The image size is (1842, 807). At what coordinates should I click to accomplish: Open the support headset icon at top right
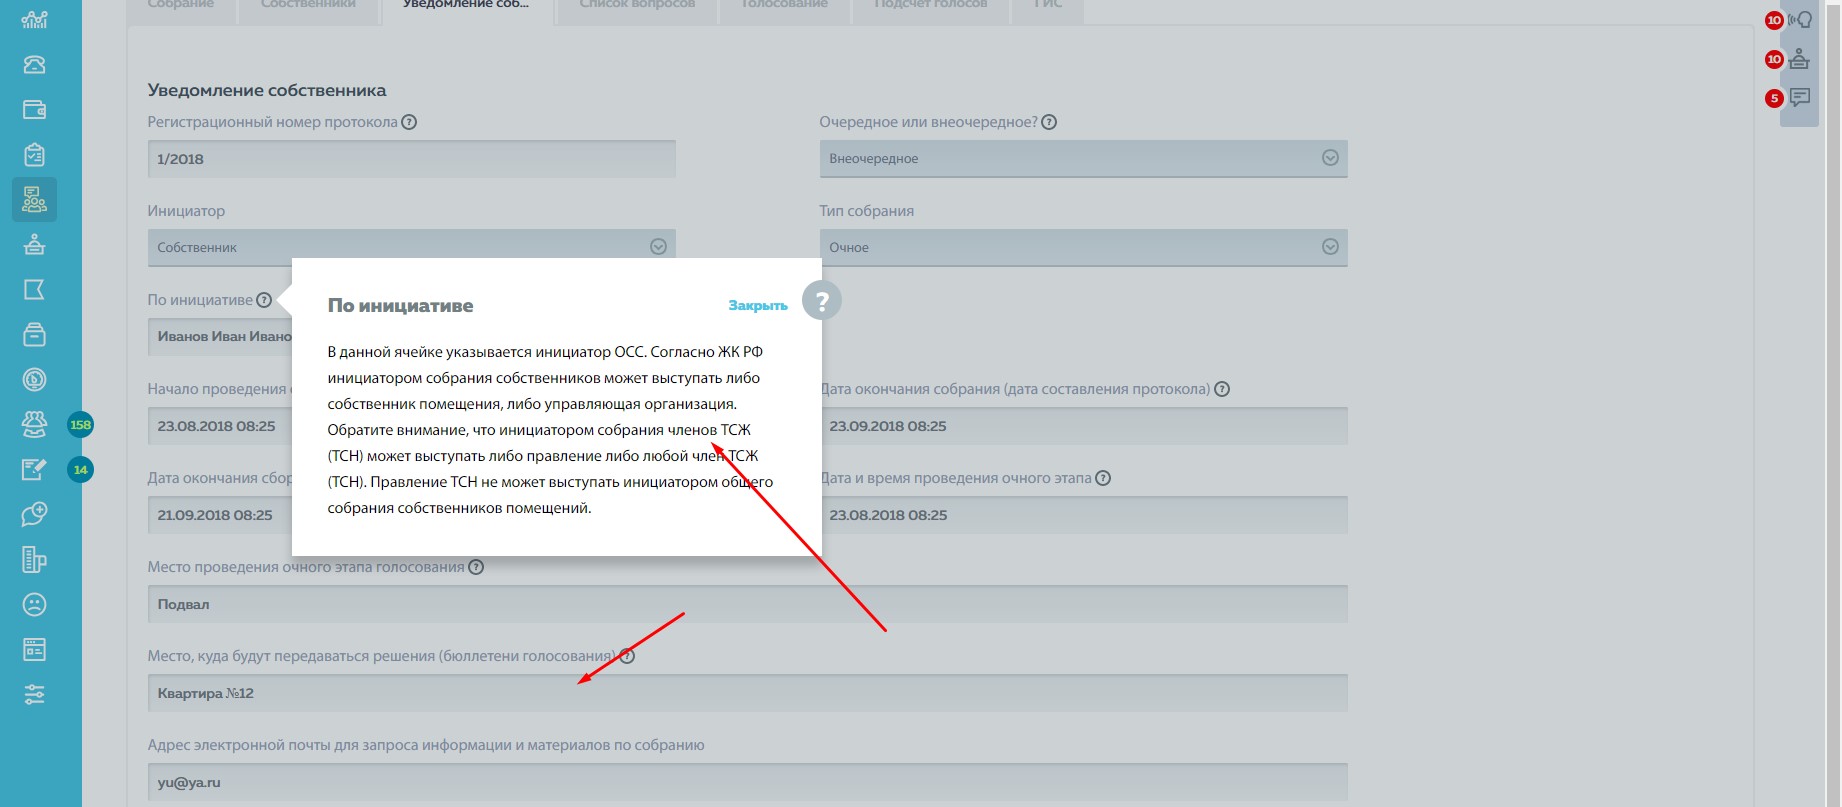1800,20
